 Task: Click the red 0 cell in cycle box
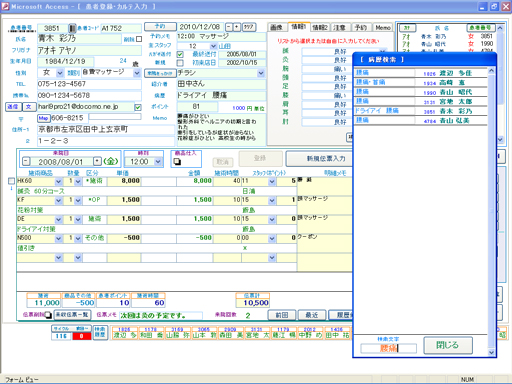click(81, 336)
